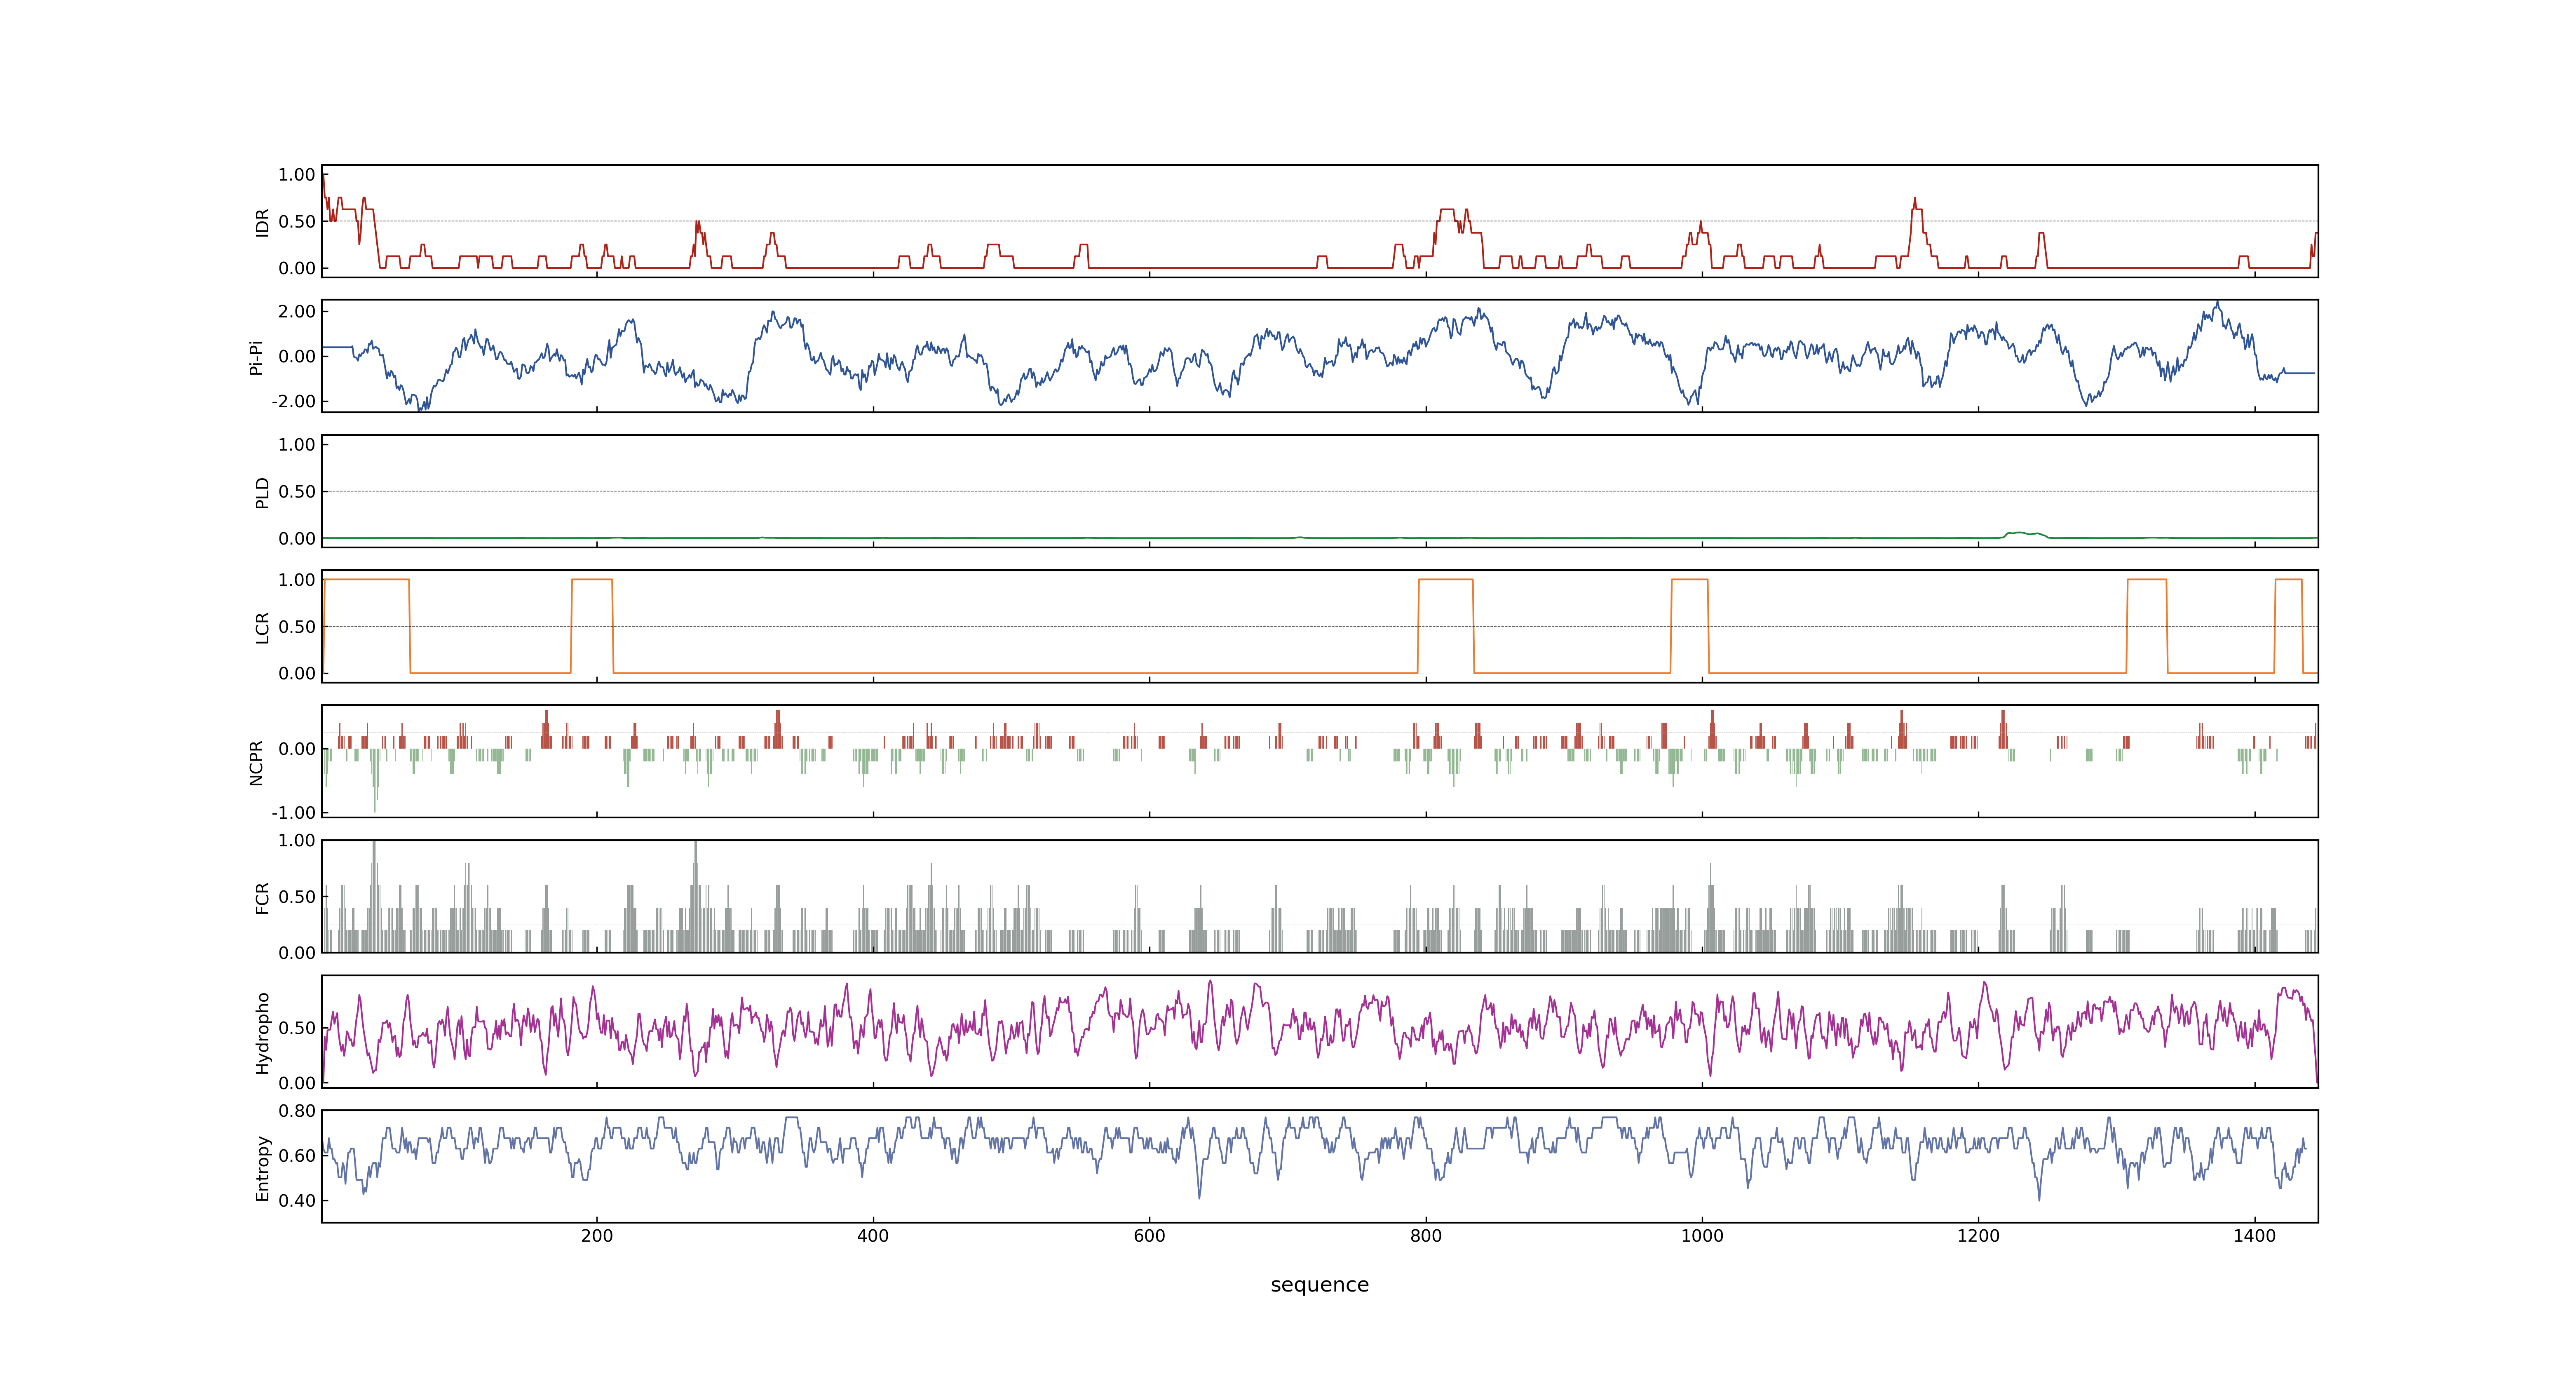Viewport: 2576px width, 1374px height.
Task: Click the 0.00 tick of Hydropho panel
Action: pos(297,1083)
